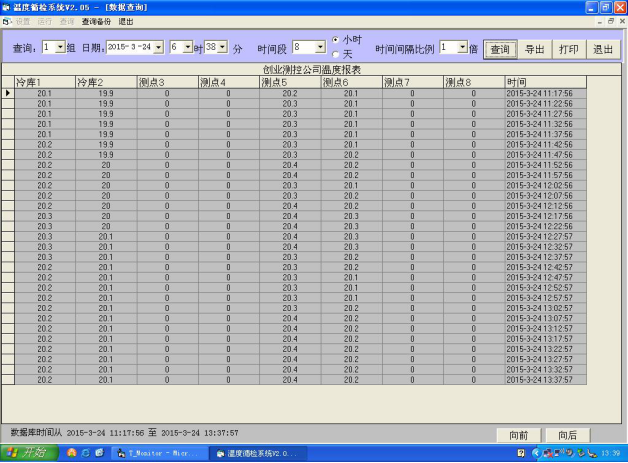Open the disabled 运行 menu
The width and height of the screenshot is (628, 463).
point(45,22)
